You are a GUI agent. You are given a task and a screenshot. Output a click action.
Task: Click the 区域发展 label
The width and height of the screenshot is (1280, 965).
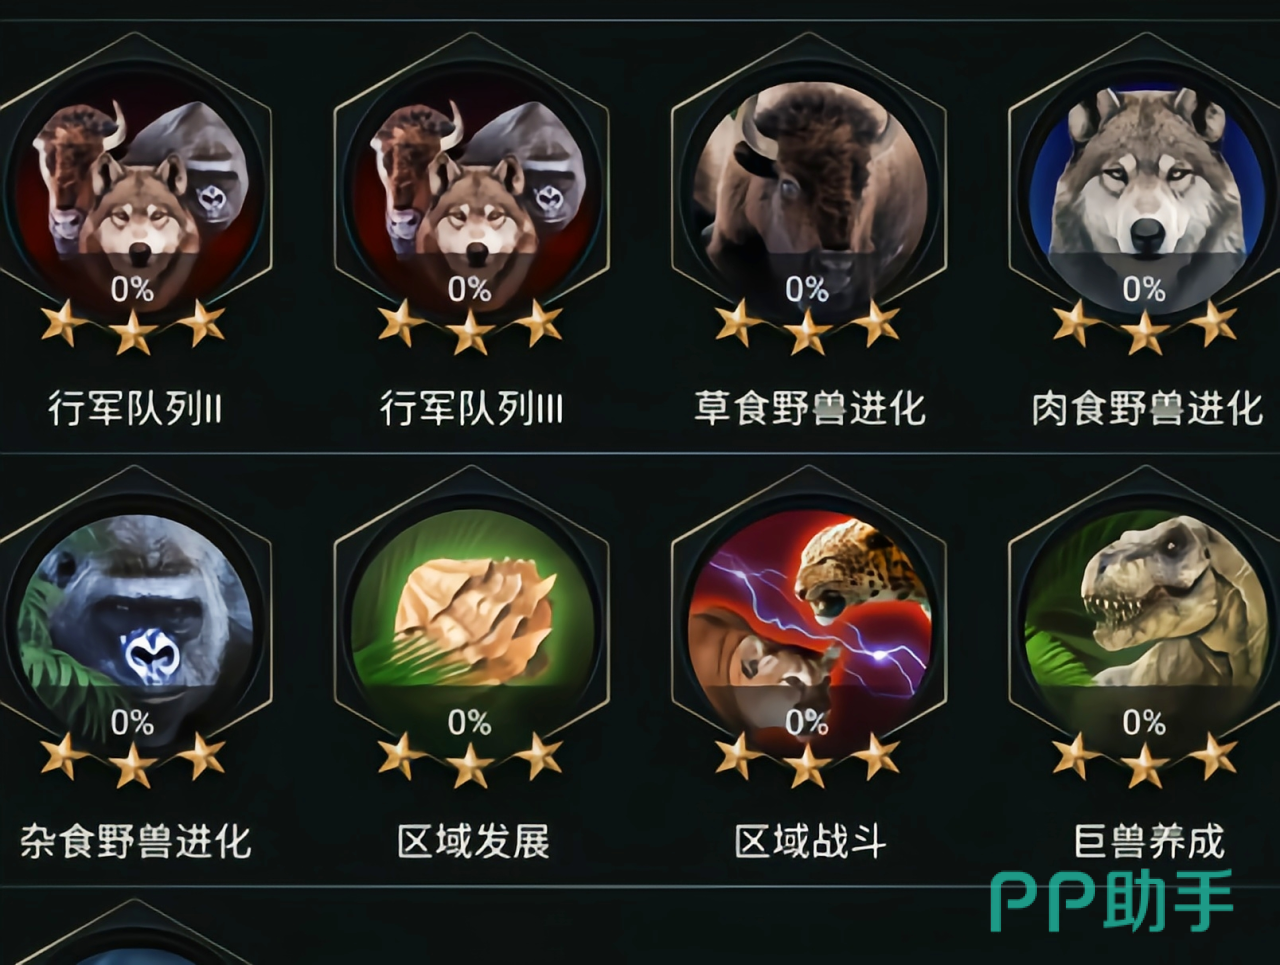[x=473, y=841]
